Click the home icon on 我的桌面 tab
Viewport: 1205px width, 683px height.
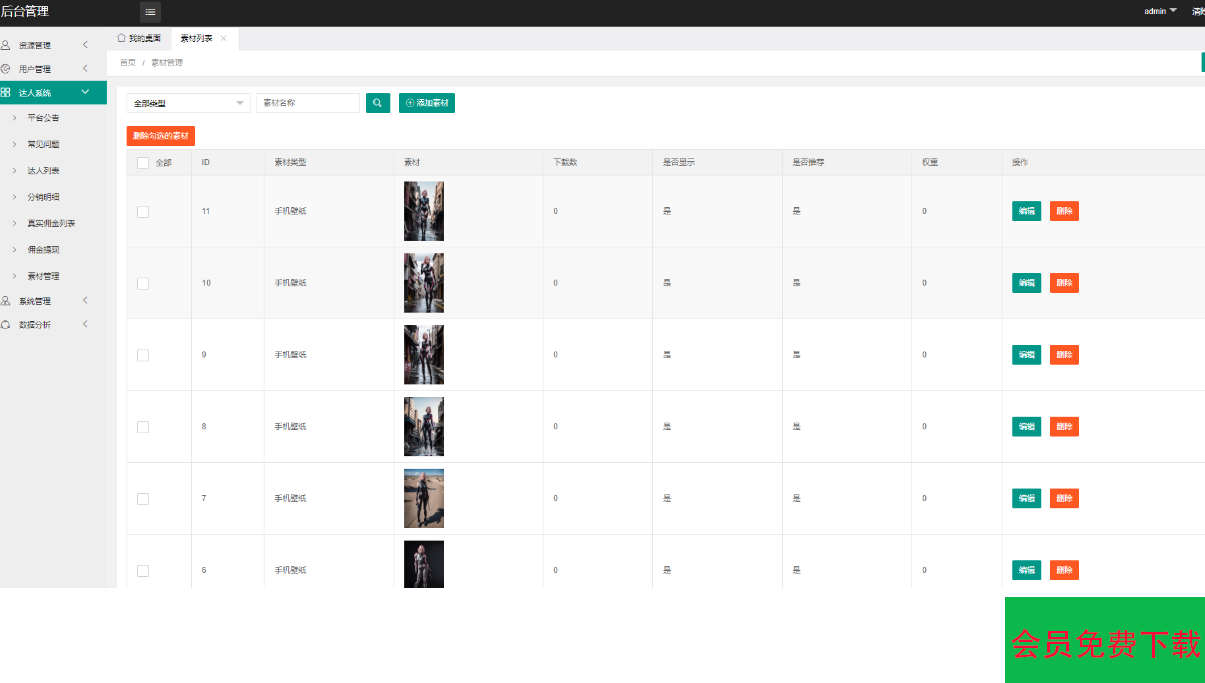coord(122,38)
